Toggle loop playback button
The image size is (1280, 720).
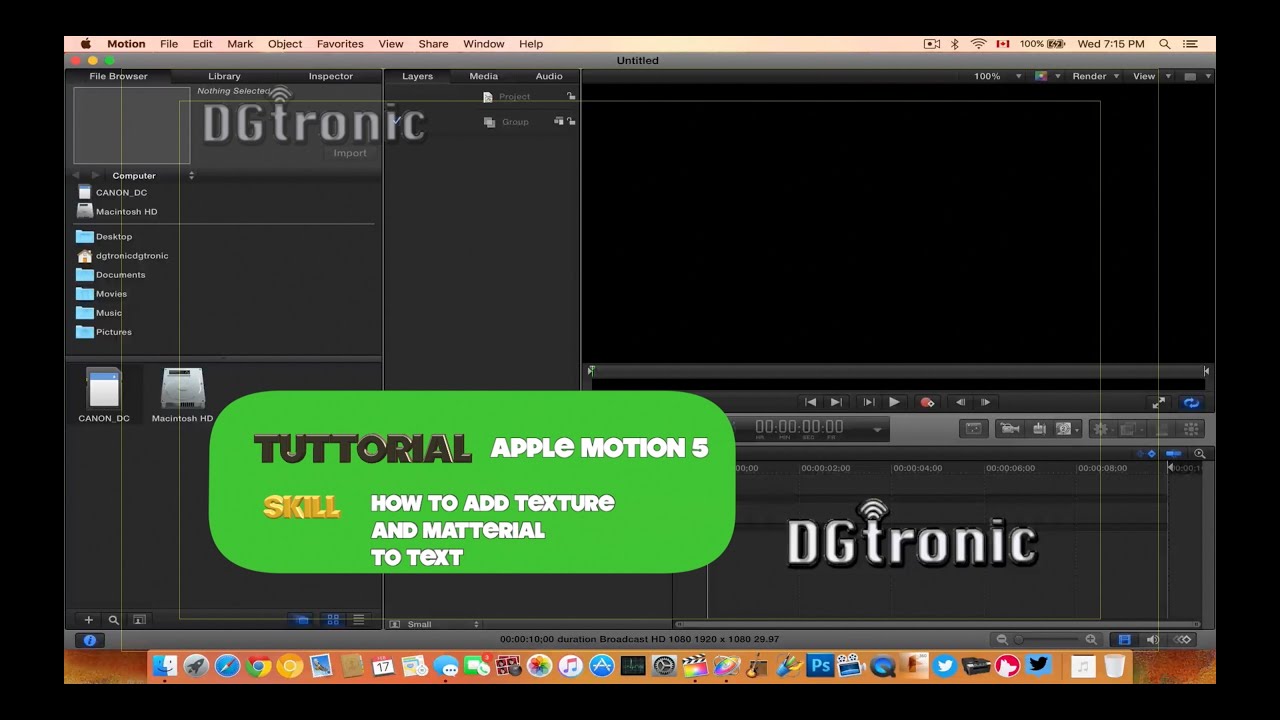(1191, 402)
